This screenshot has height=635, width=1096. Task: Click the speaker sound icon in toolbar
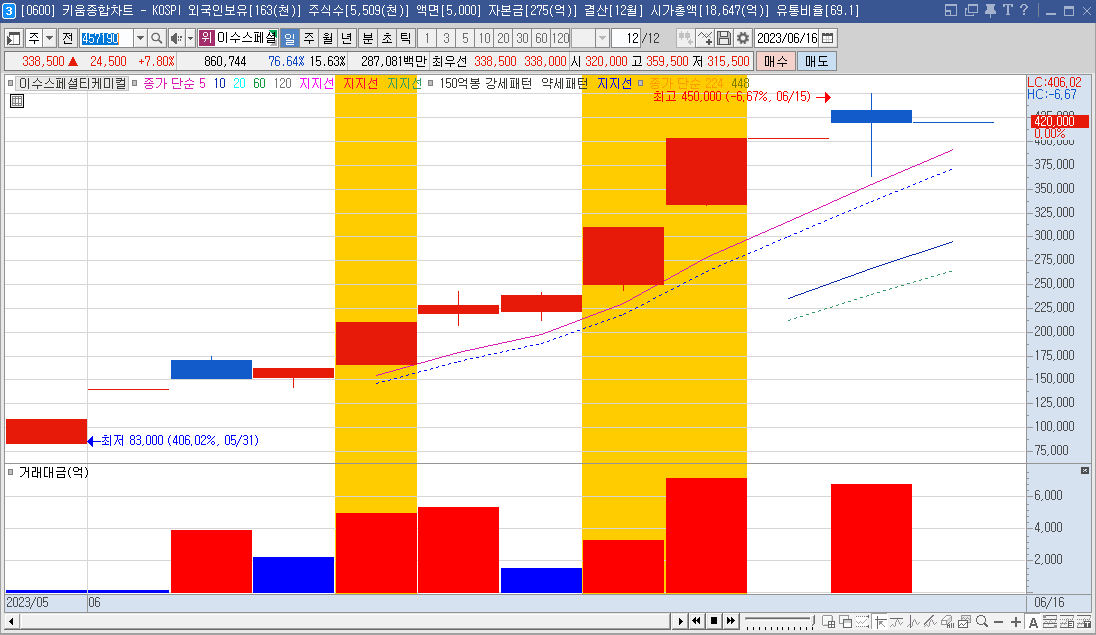tap(175, 38)
